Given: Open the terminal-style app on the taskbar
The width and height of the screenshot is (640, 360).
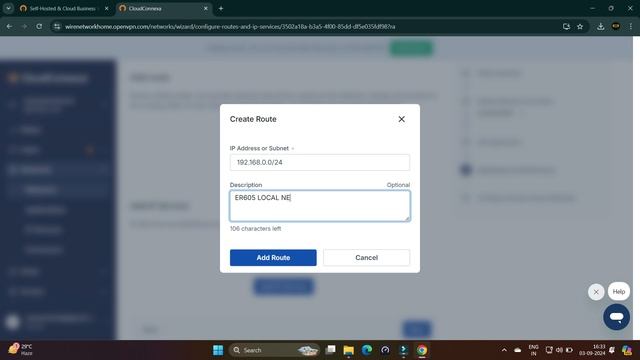Looking at the screenshot, I should pos(404,350).
